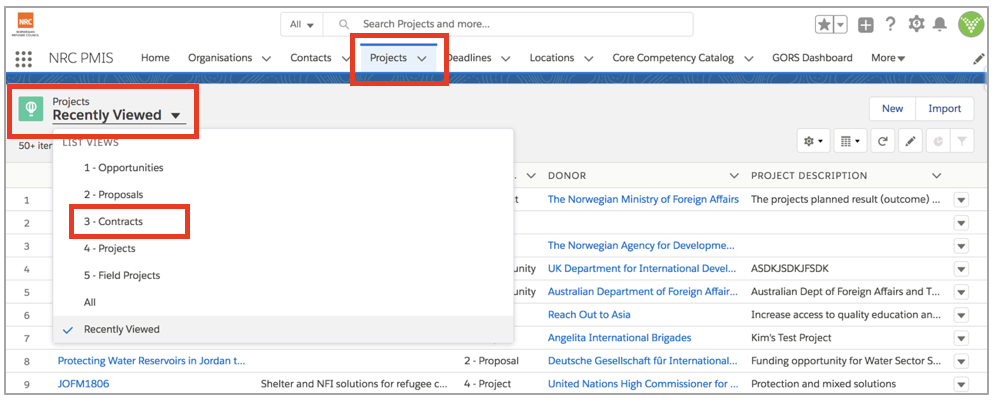Expand the Organisations tab chevron
The width and height of the screenshot is (994, 401).
tap(266, 58)
